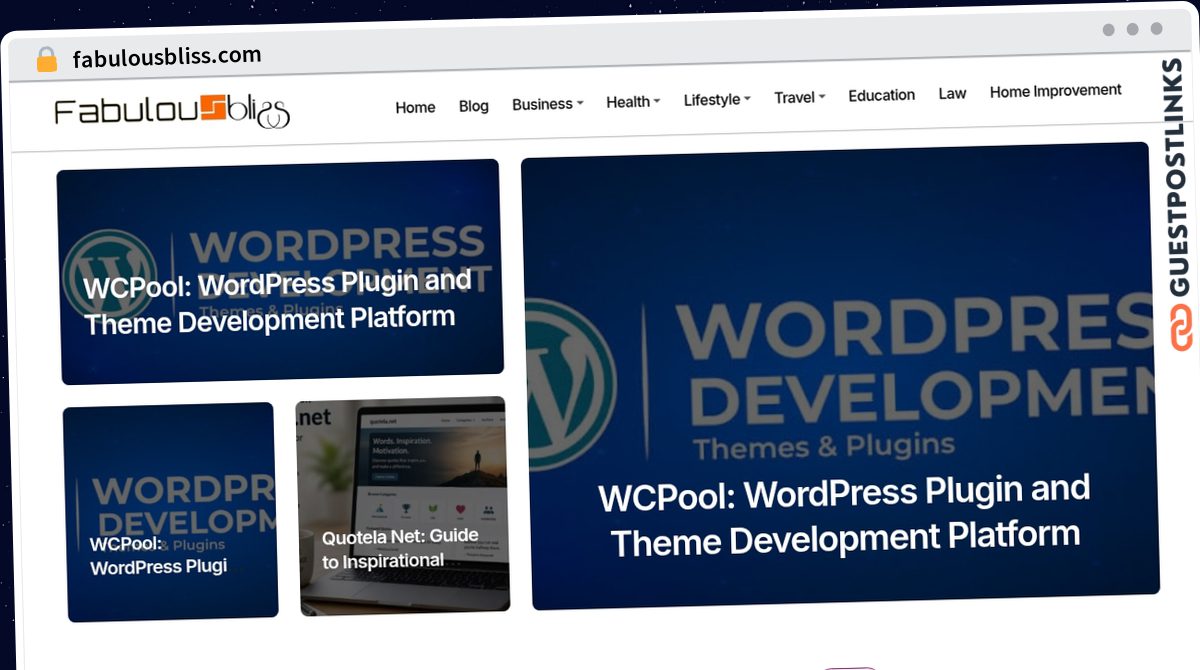Click the padlock security icon
Image resolution: width=1200 pixels, height=670 pixels.
coord(46,59)
